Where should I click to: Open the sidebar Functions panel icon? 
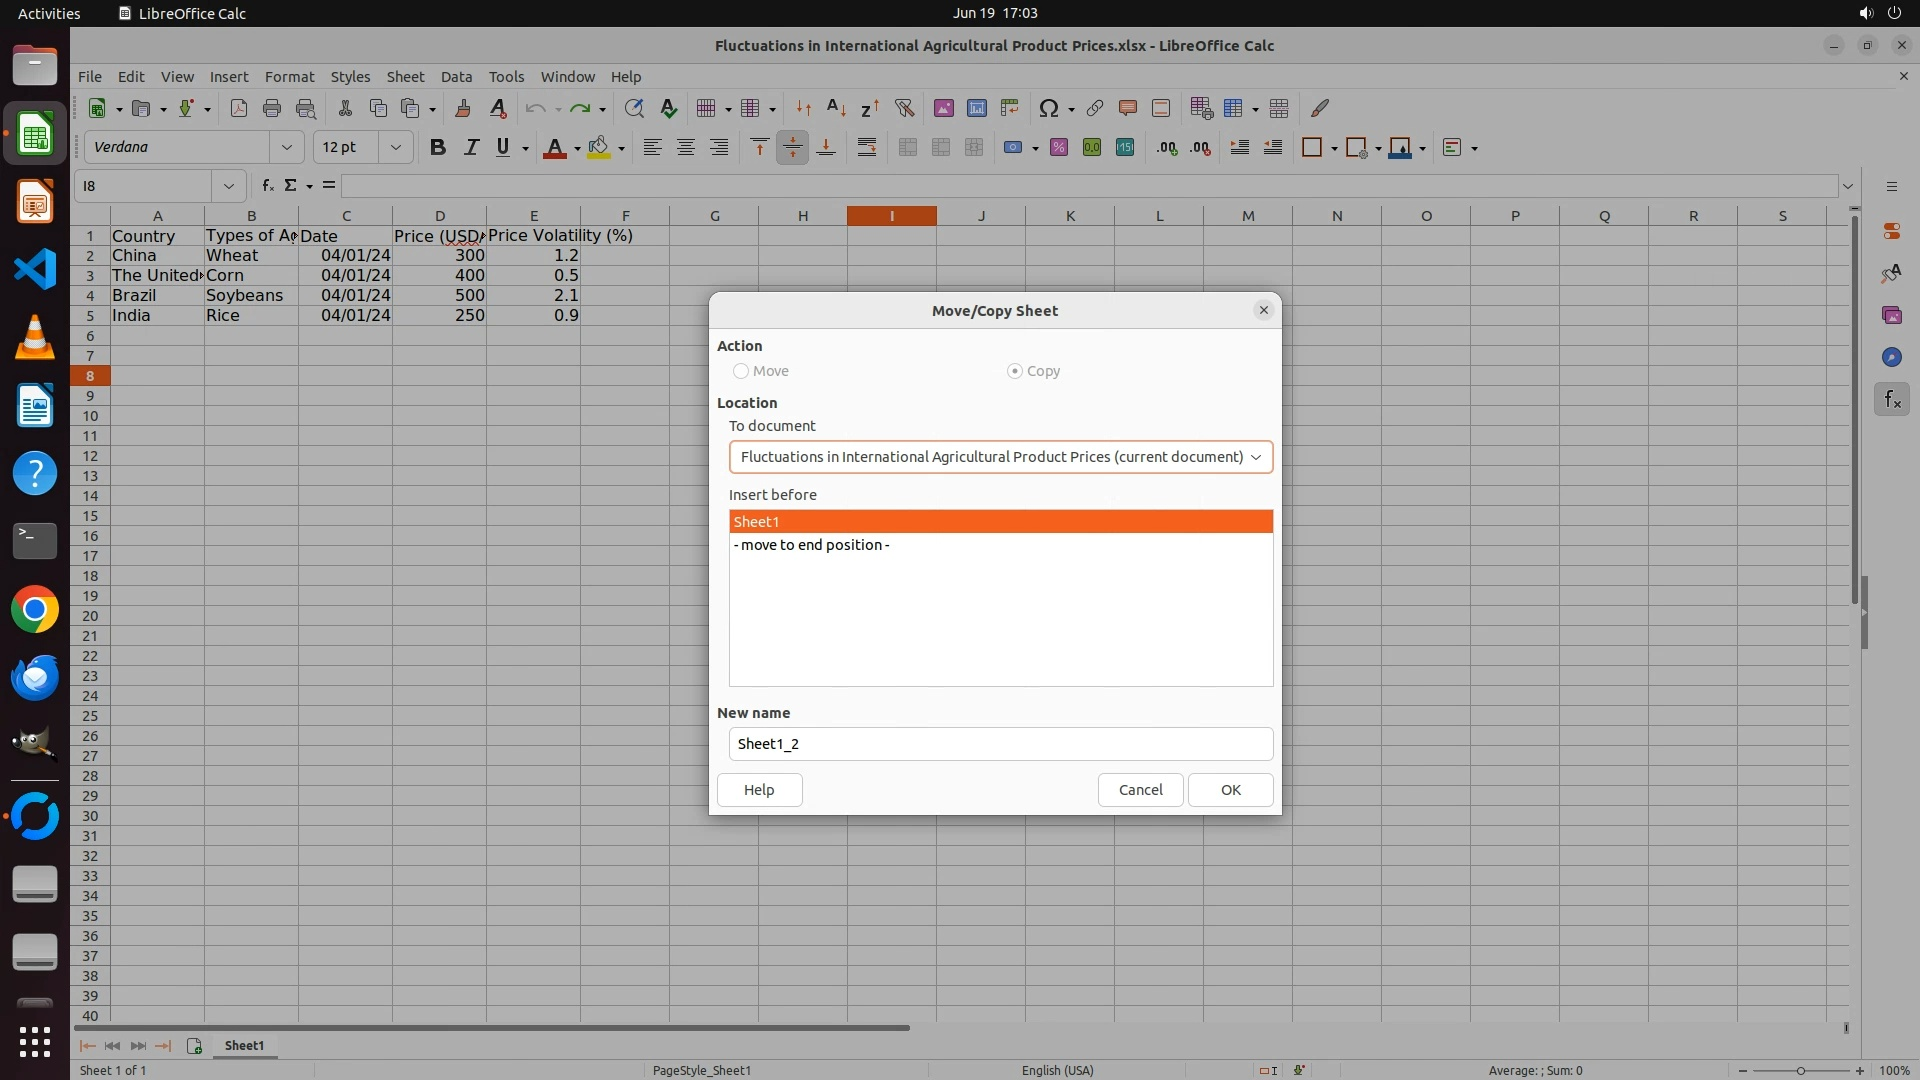pyautogui.click(x=1891, y=400)
